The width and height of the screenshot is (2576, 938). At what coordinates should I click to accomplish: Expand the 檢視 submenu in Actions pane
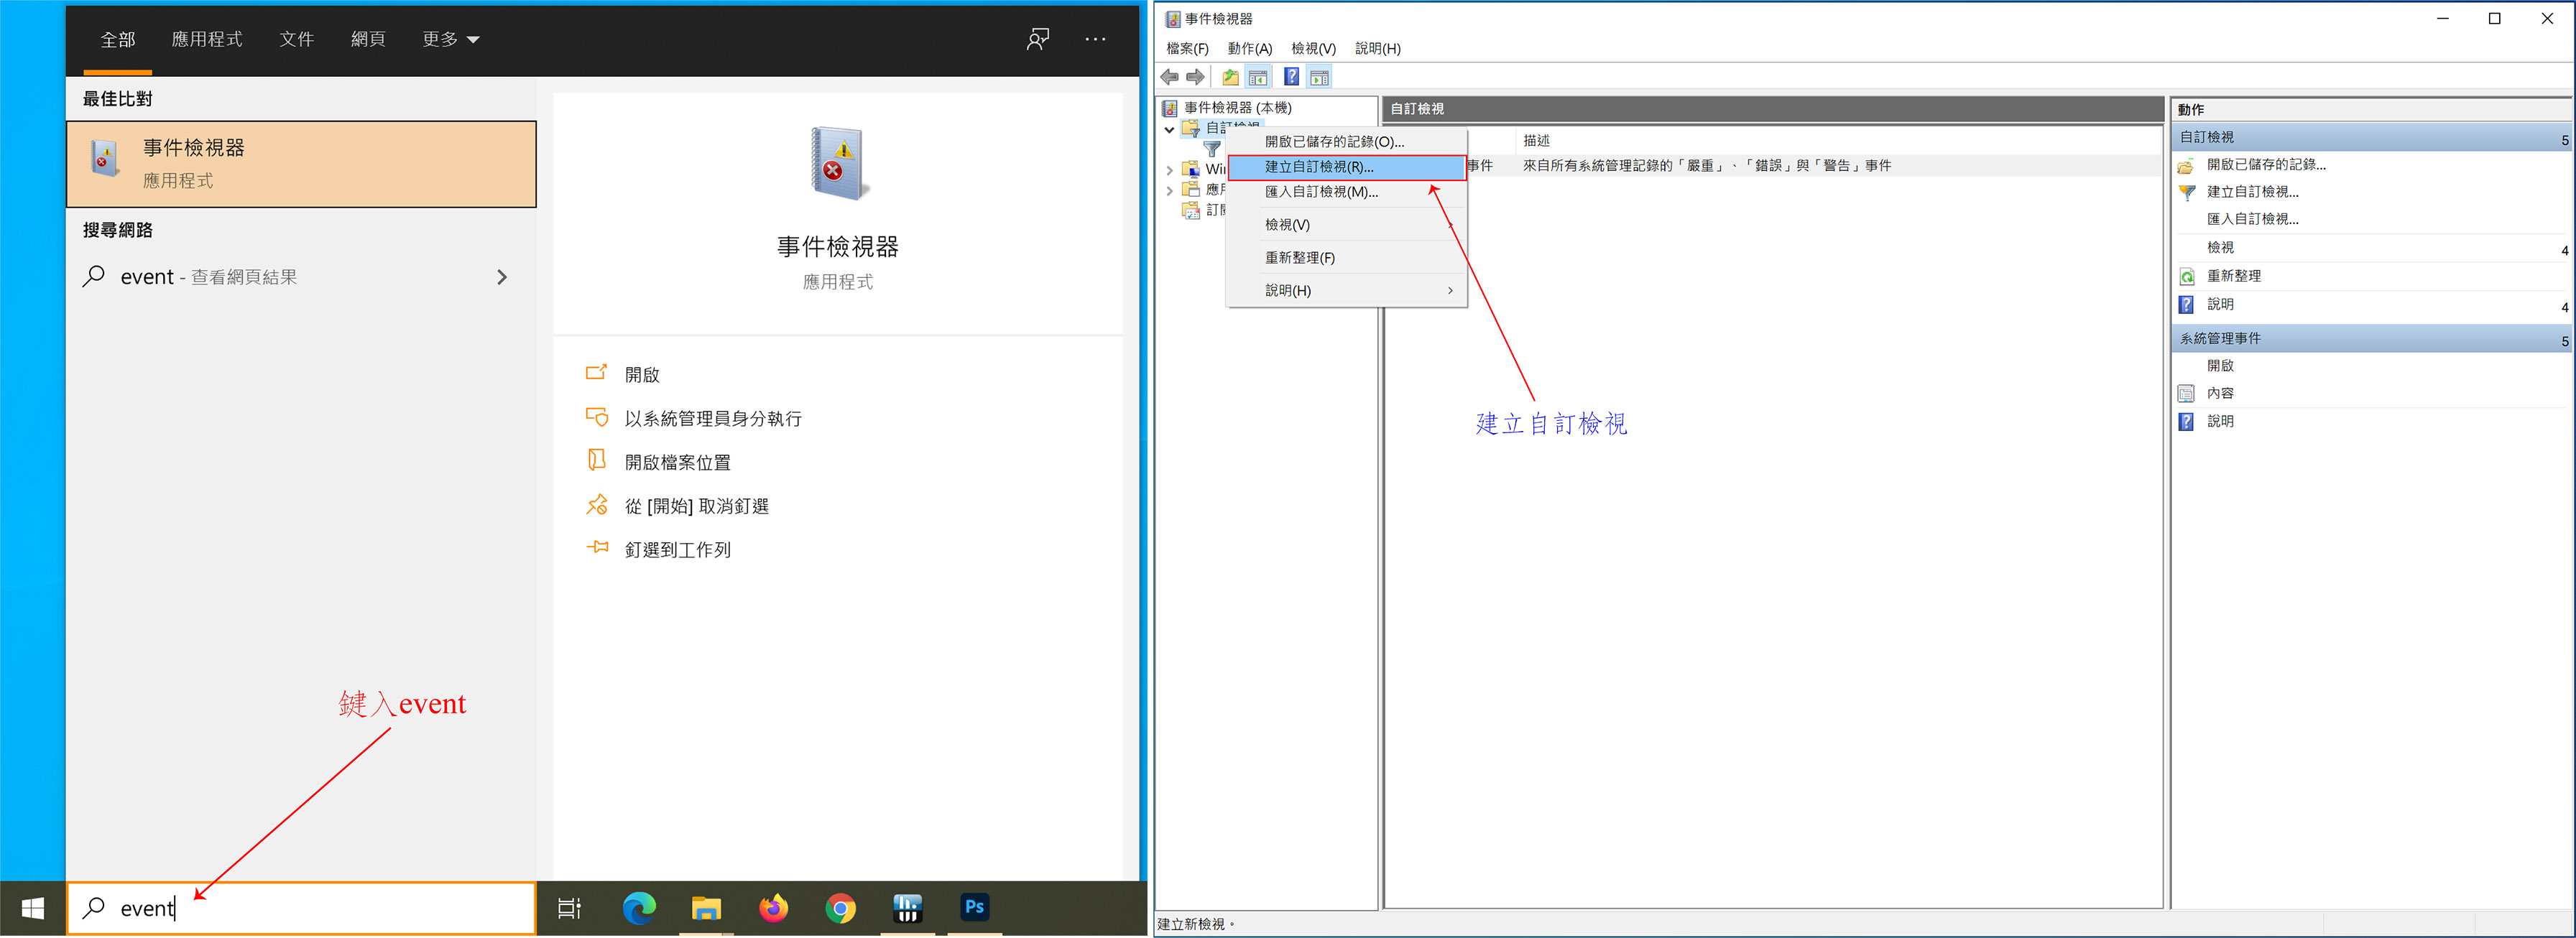2564,249
